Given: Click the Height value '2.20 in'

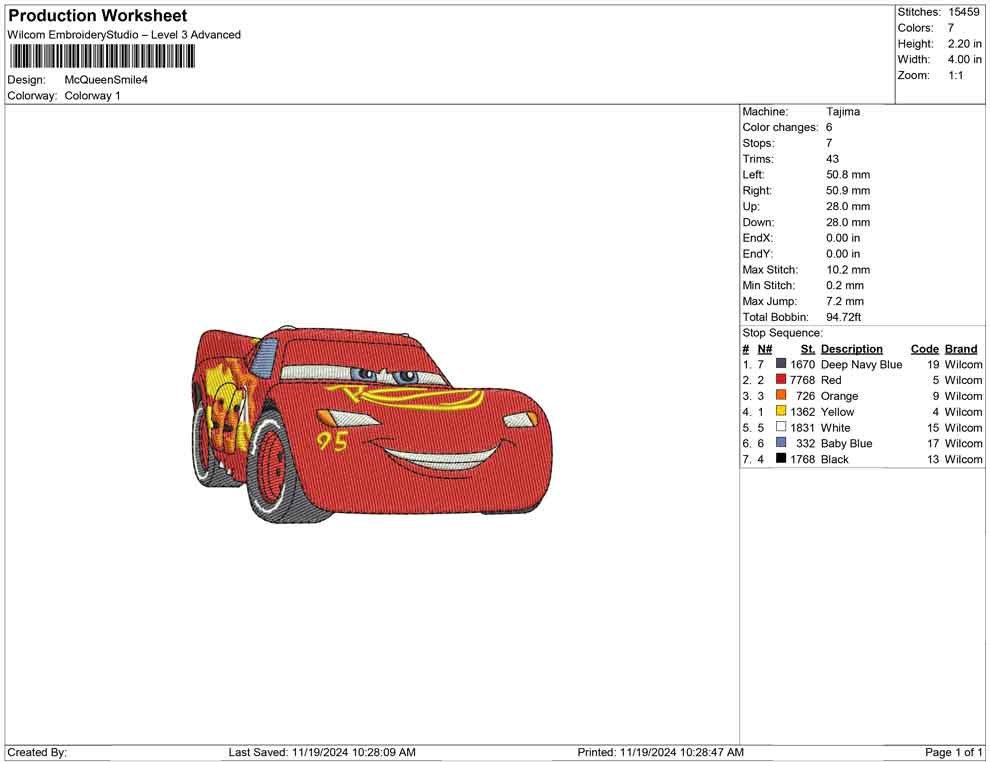Looking at the screenshot, I should coord(964,44).
